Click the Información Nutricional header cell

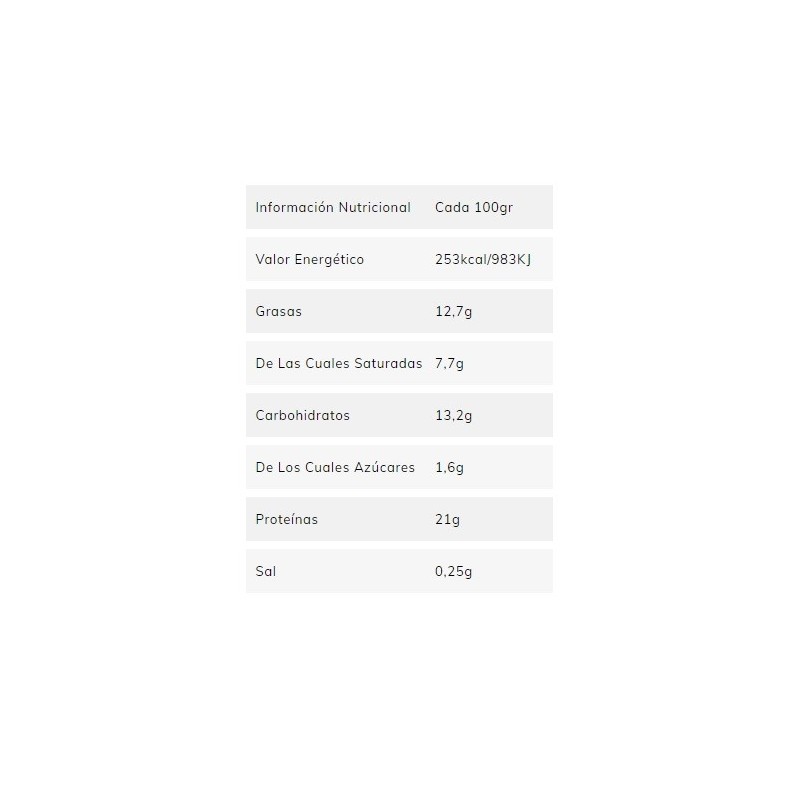click(333, 207)
